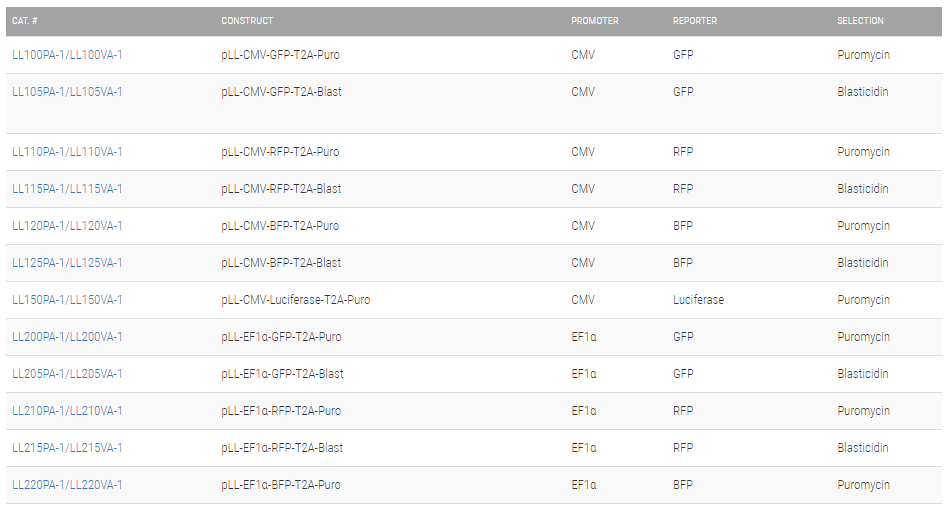The height and width of the screenshot is (507, 946).
Task: Click the LL215PA-1 catalog link
Action: click(x=38, y=448)
